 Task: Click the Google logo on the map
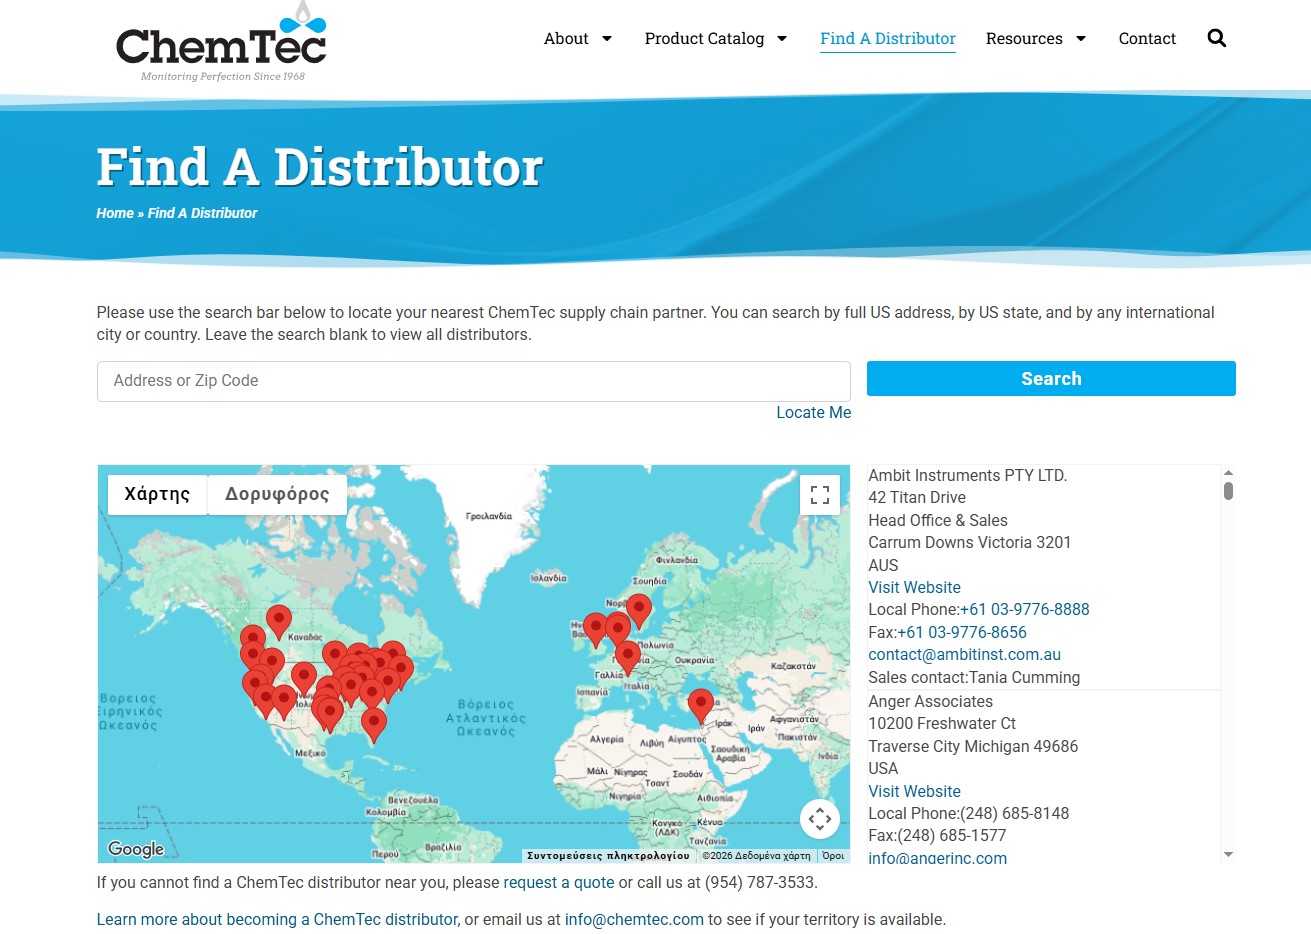136,849
